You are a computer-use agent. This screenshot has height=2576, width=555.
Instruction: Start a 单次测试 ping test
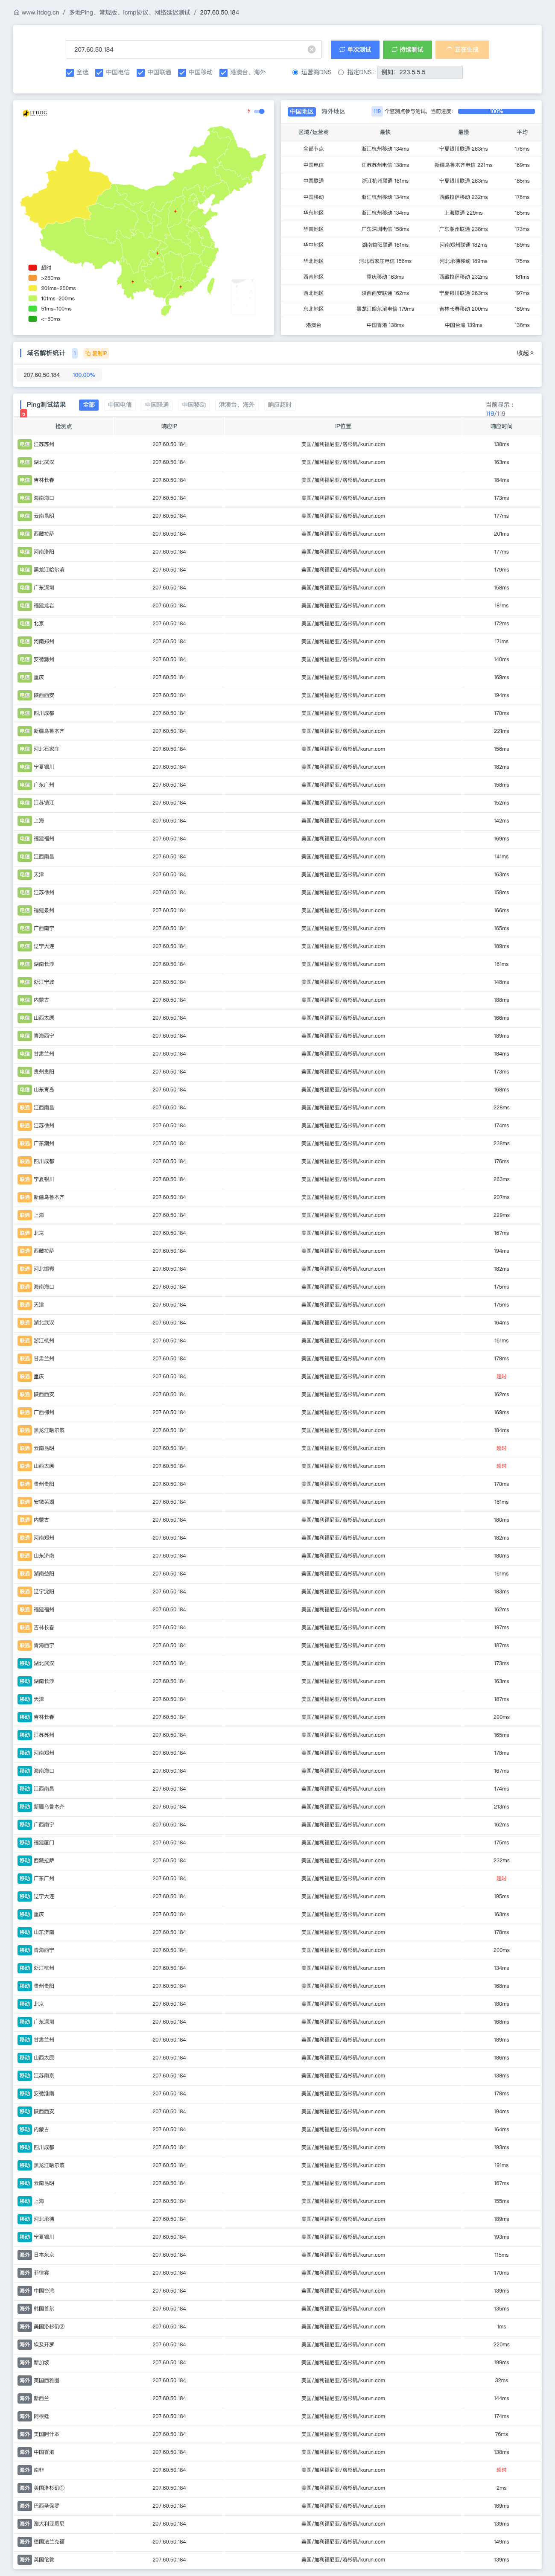(x=355, y=49)
